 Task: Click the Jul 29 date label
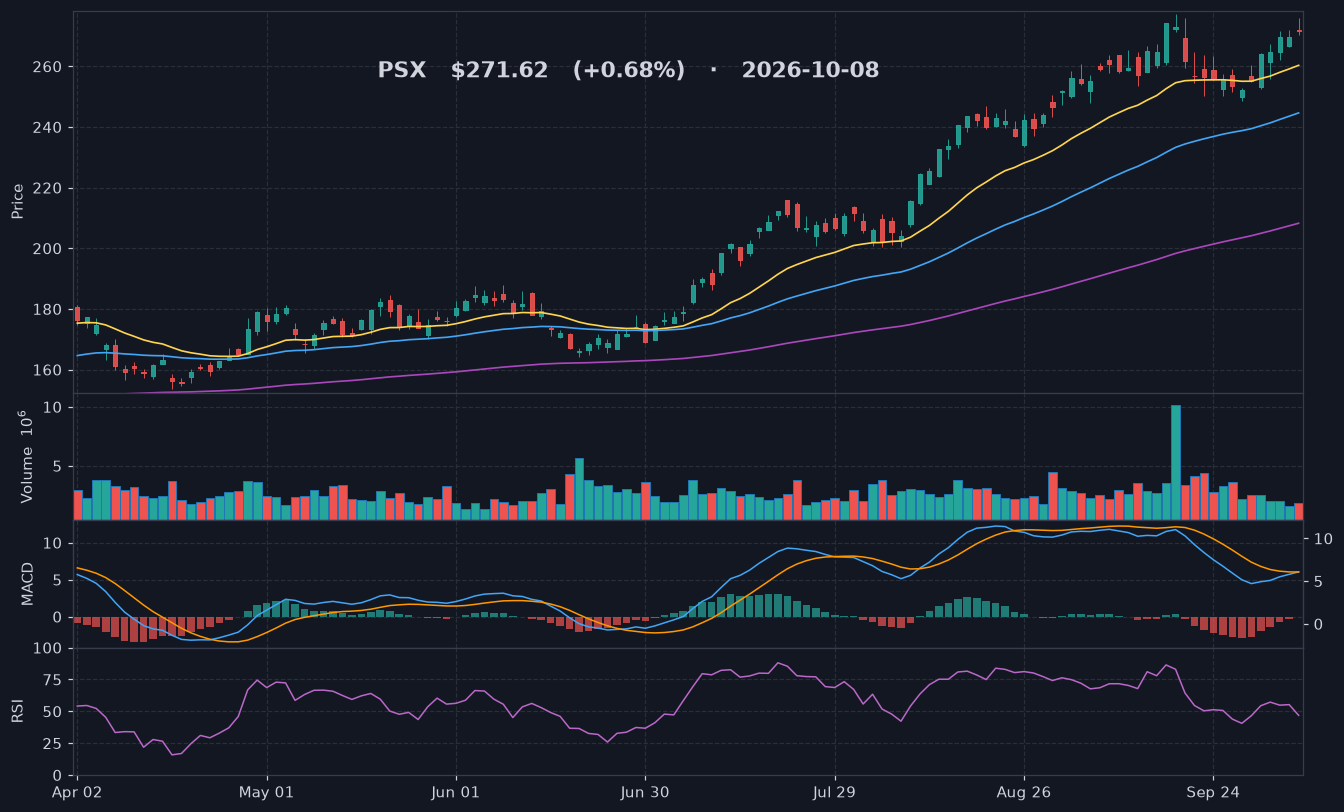pos(834,792)
